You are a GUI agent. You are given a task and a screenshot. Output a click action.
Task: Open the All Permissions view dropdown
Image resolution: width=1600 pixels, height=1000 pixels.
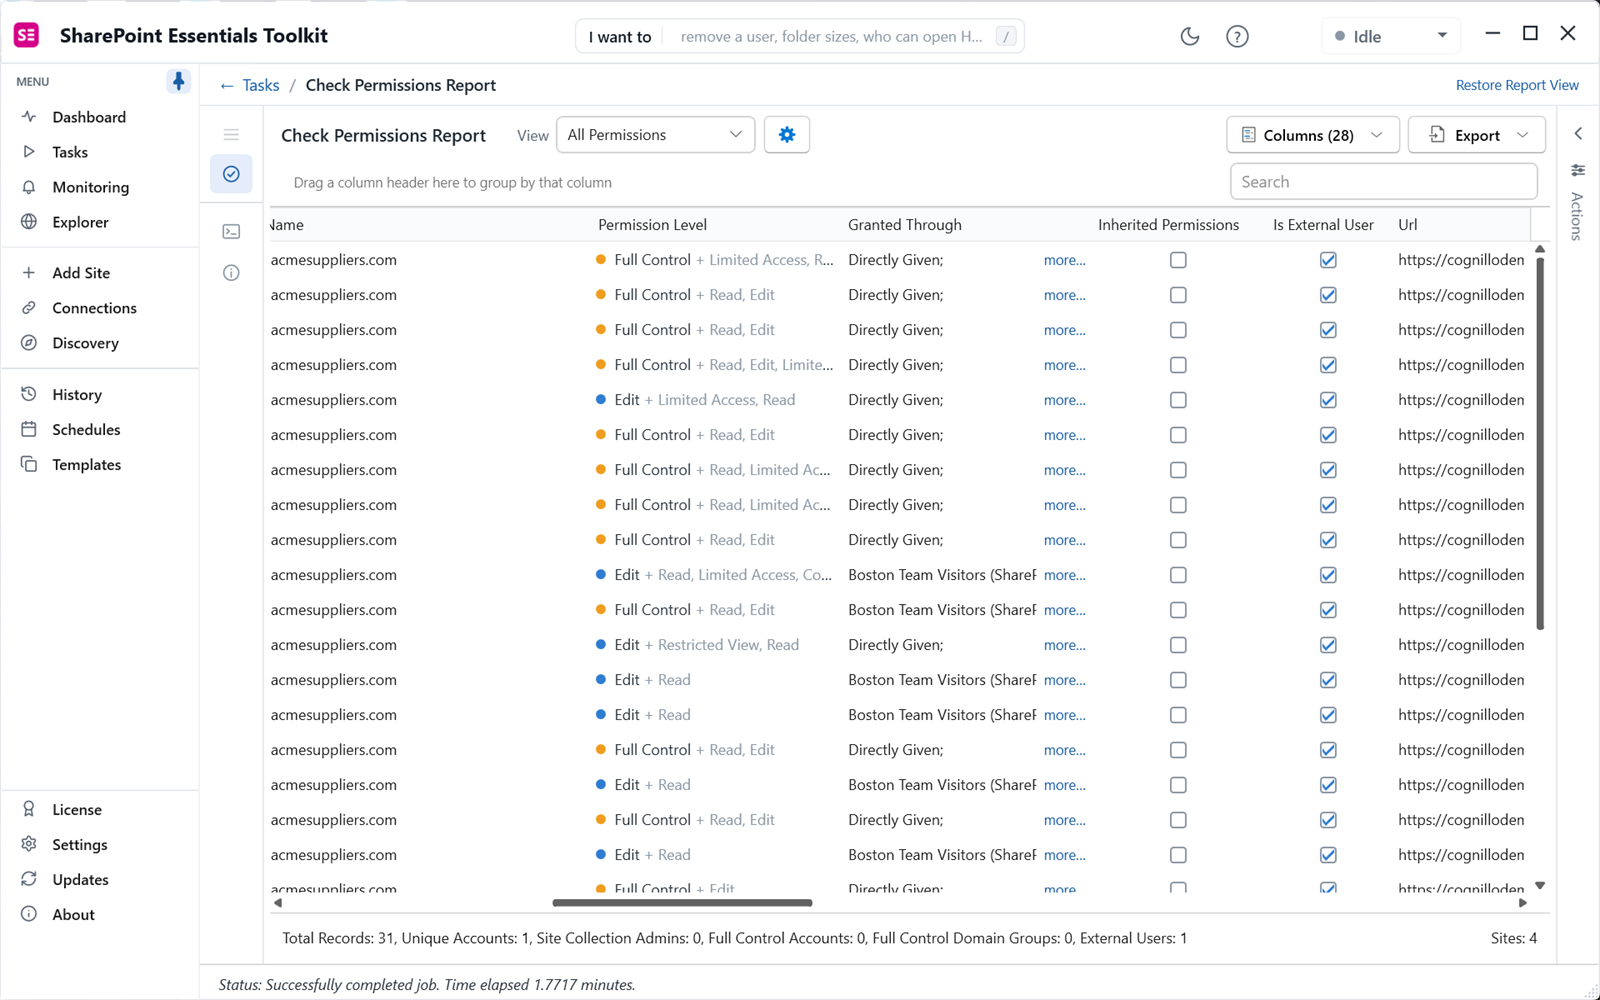coord(655,135)
